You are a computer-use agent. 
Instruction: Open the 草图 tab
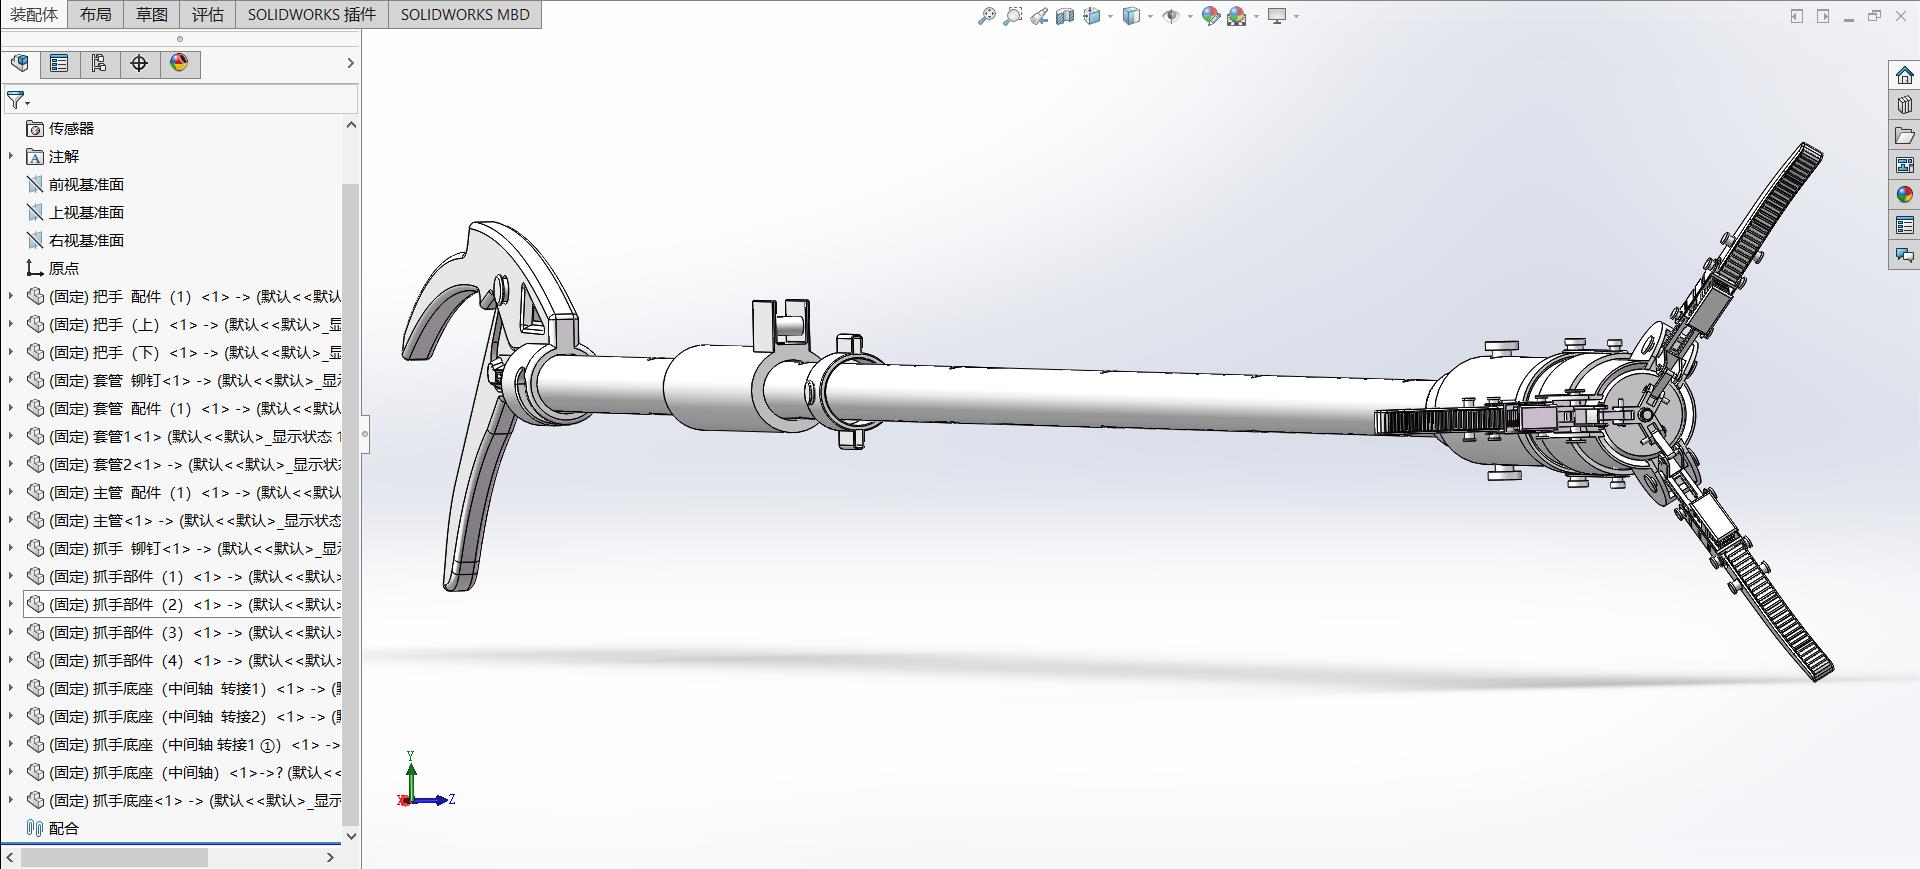pos(152,14)
